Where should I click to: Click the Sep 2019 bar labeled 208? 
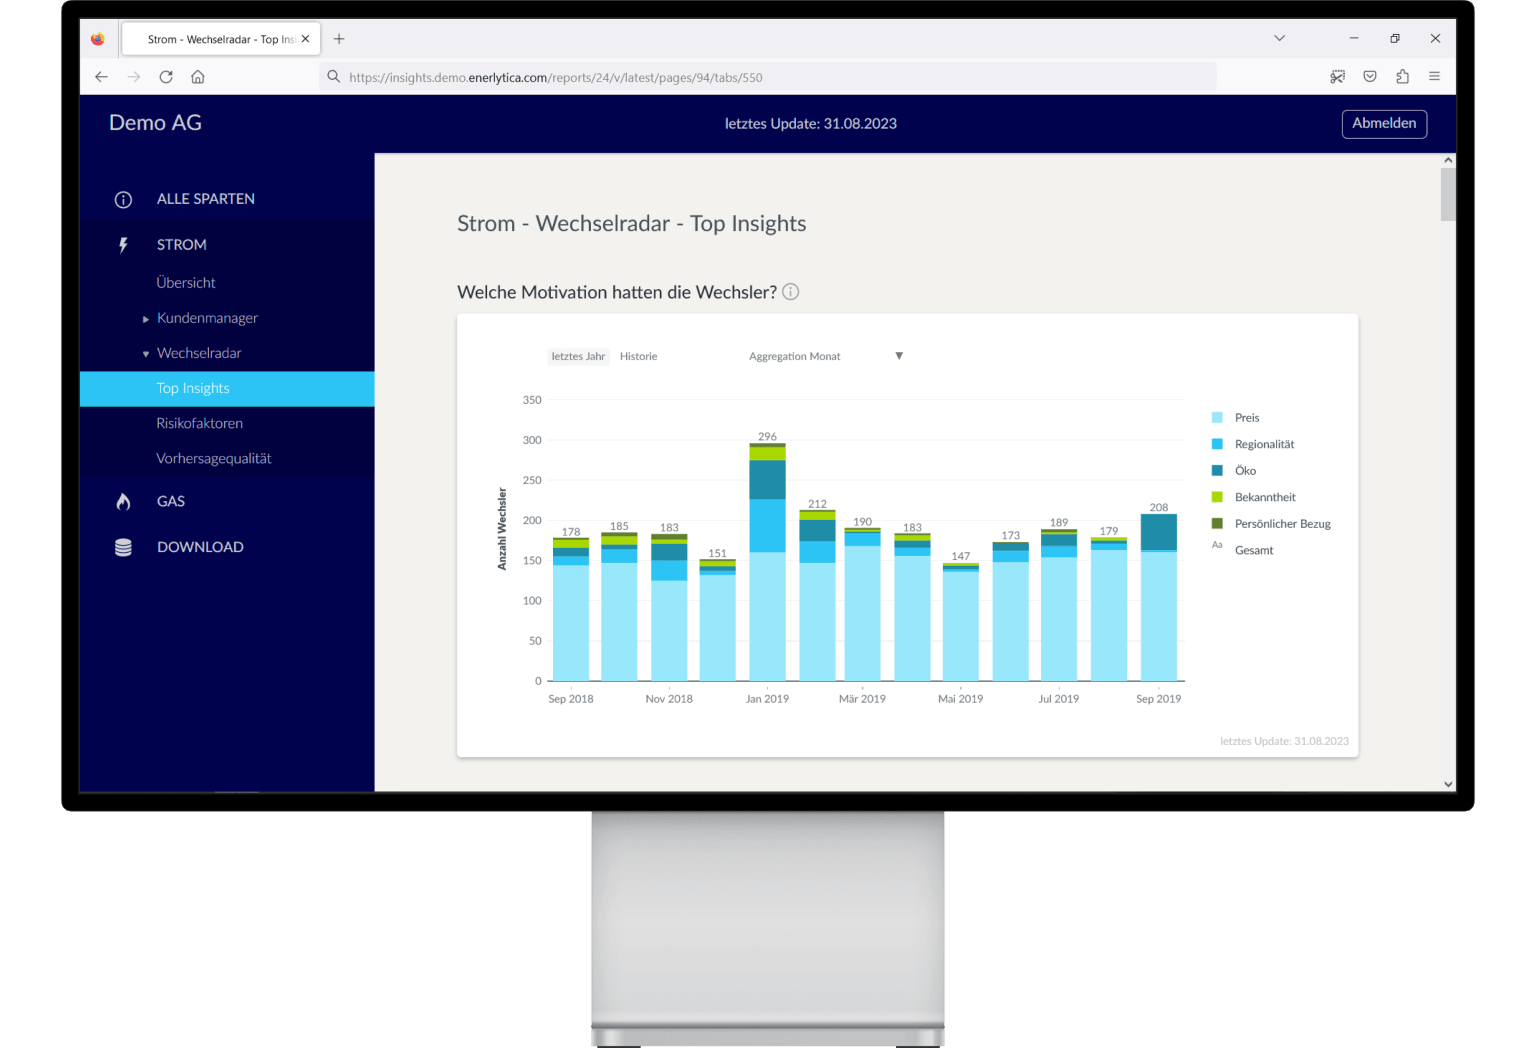1158,598
